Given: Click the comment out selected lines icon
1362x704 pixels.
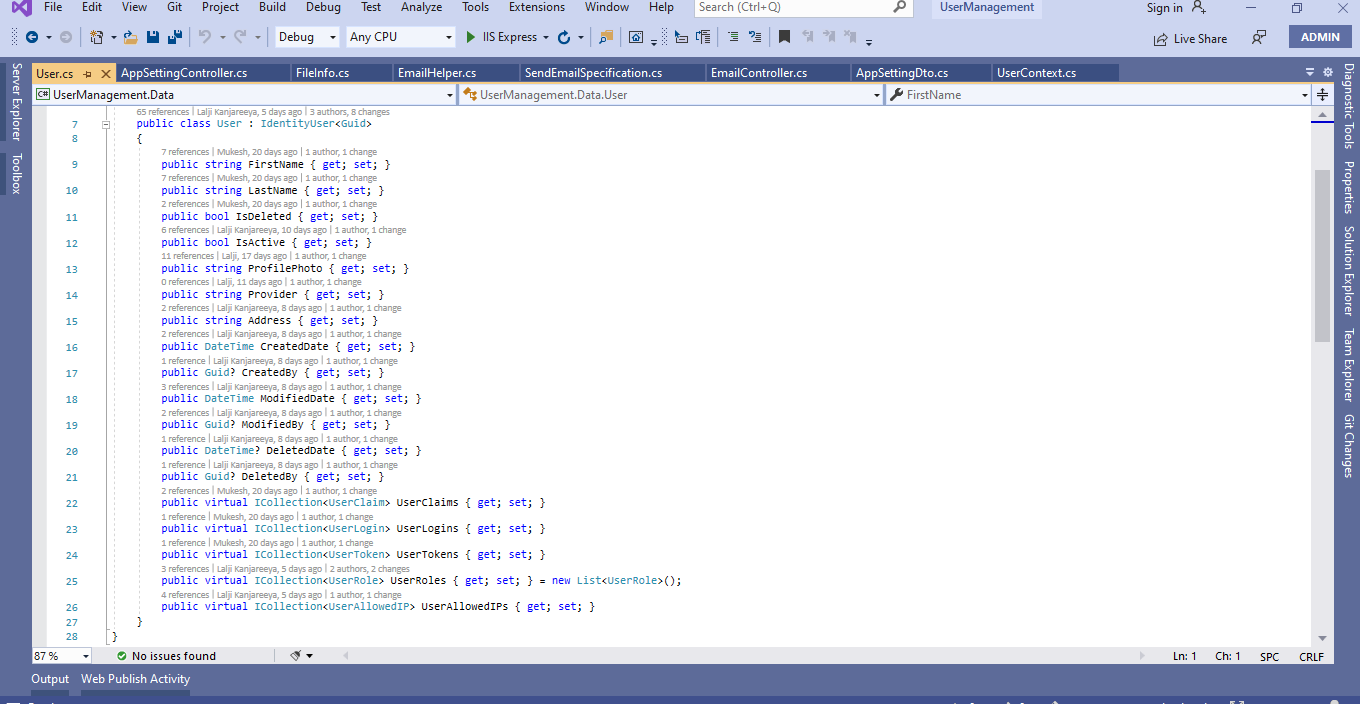Looking at the screenshot, I should click(x=733, y=37).
